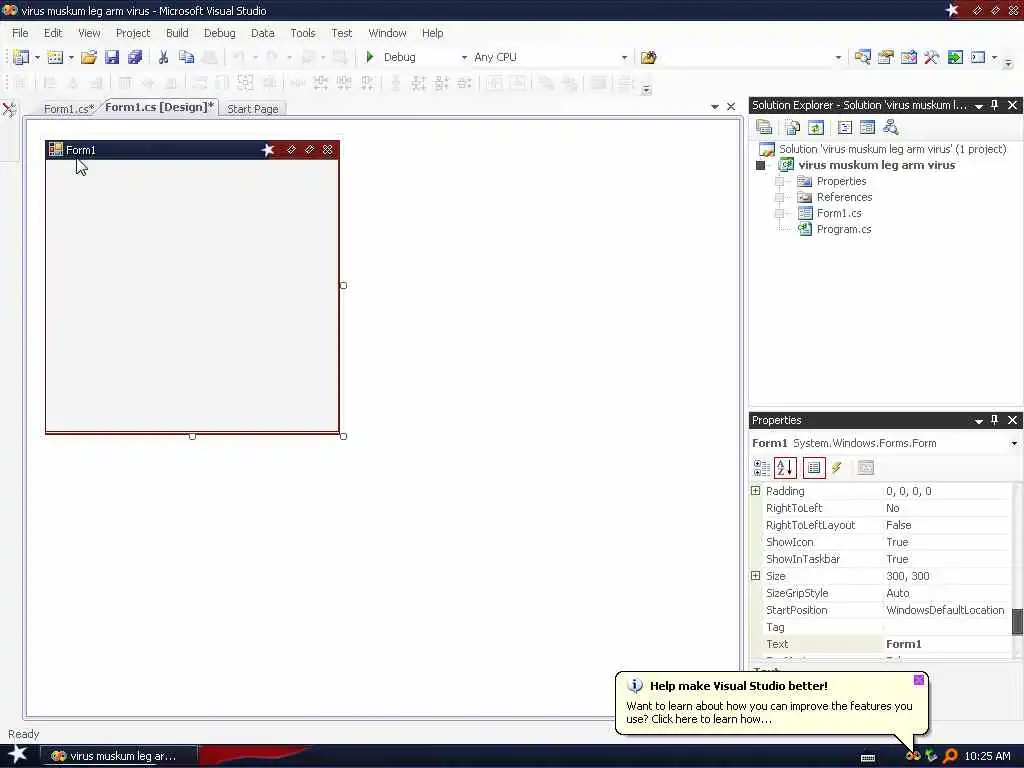Click View Code icon in Solution Explorer
1024x768 pixels.
844,127
